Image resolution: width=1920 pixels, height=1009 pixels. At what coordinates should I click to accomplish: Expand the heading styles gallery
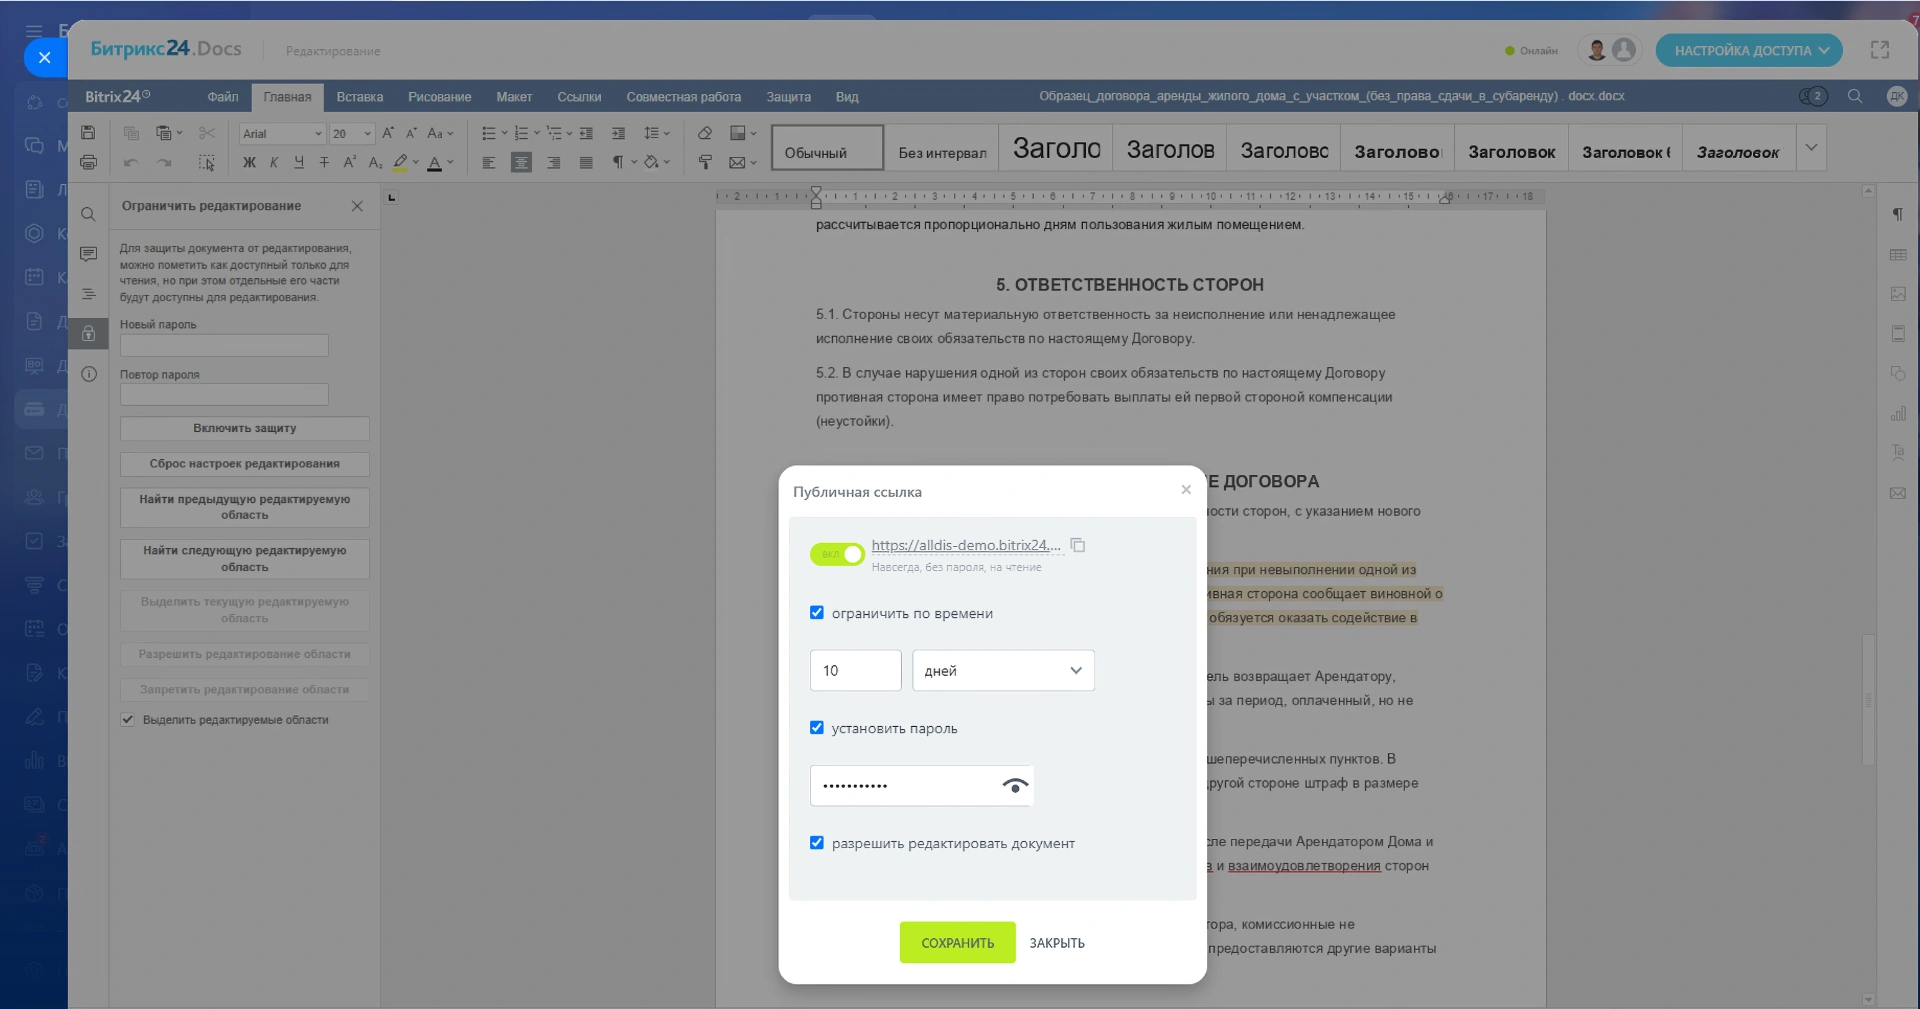point(1811,148)
